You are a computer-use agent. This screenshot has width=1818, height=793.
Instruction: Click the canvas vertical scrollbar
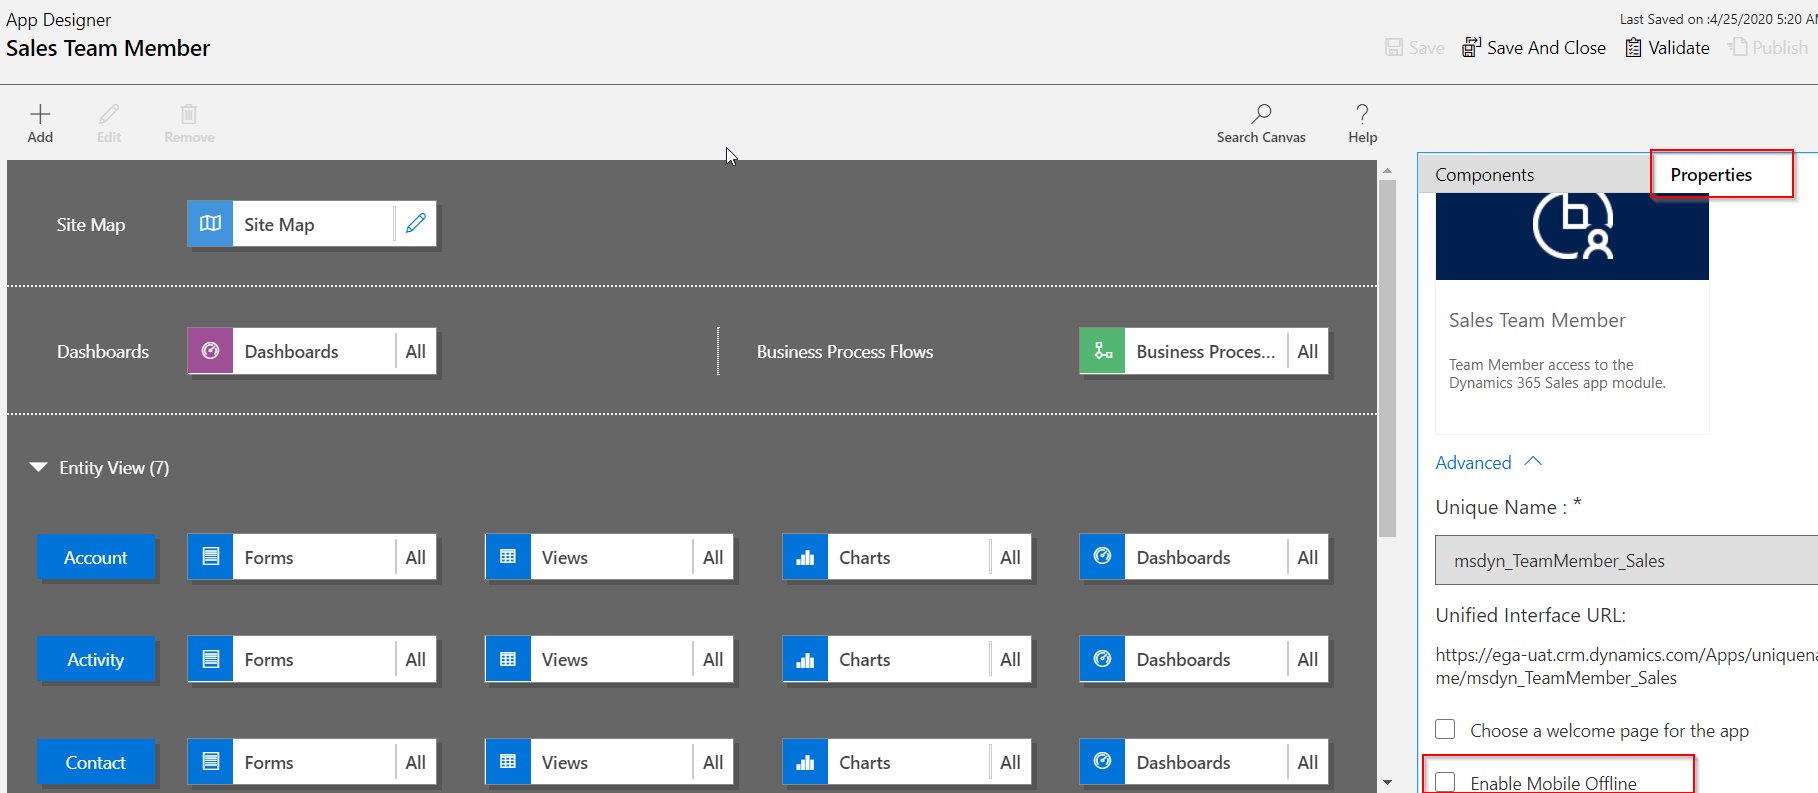[1387, 358]
